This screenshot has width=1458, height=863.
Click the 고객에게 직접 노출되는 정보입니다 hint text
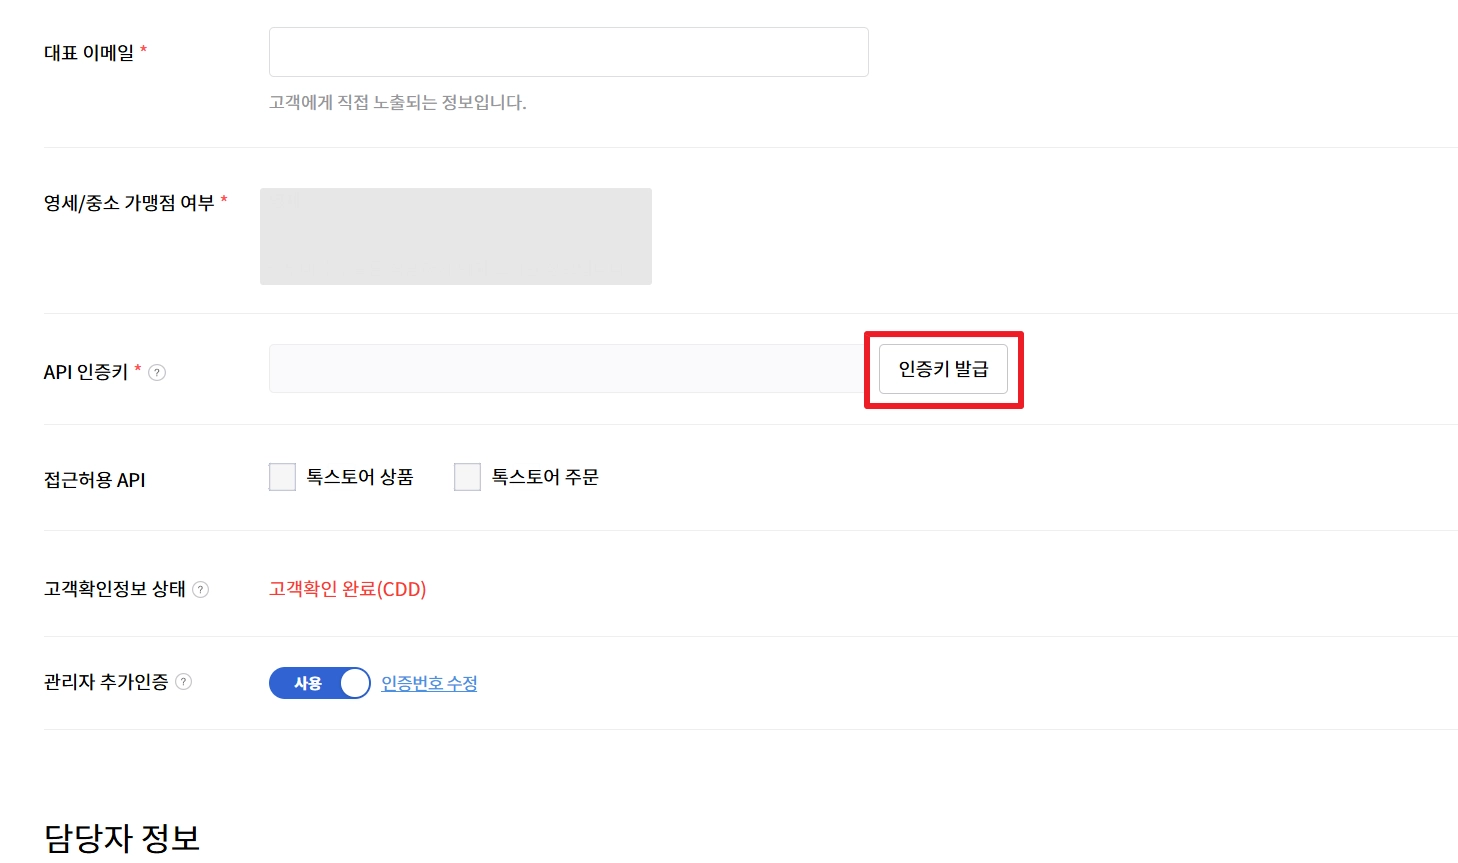[397, 102]
